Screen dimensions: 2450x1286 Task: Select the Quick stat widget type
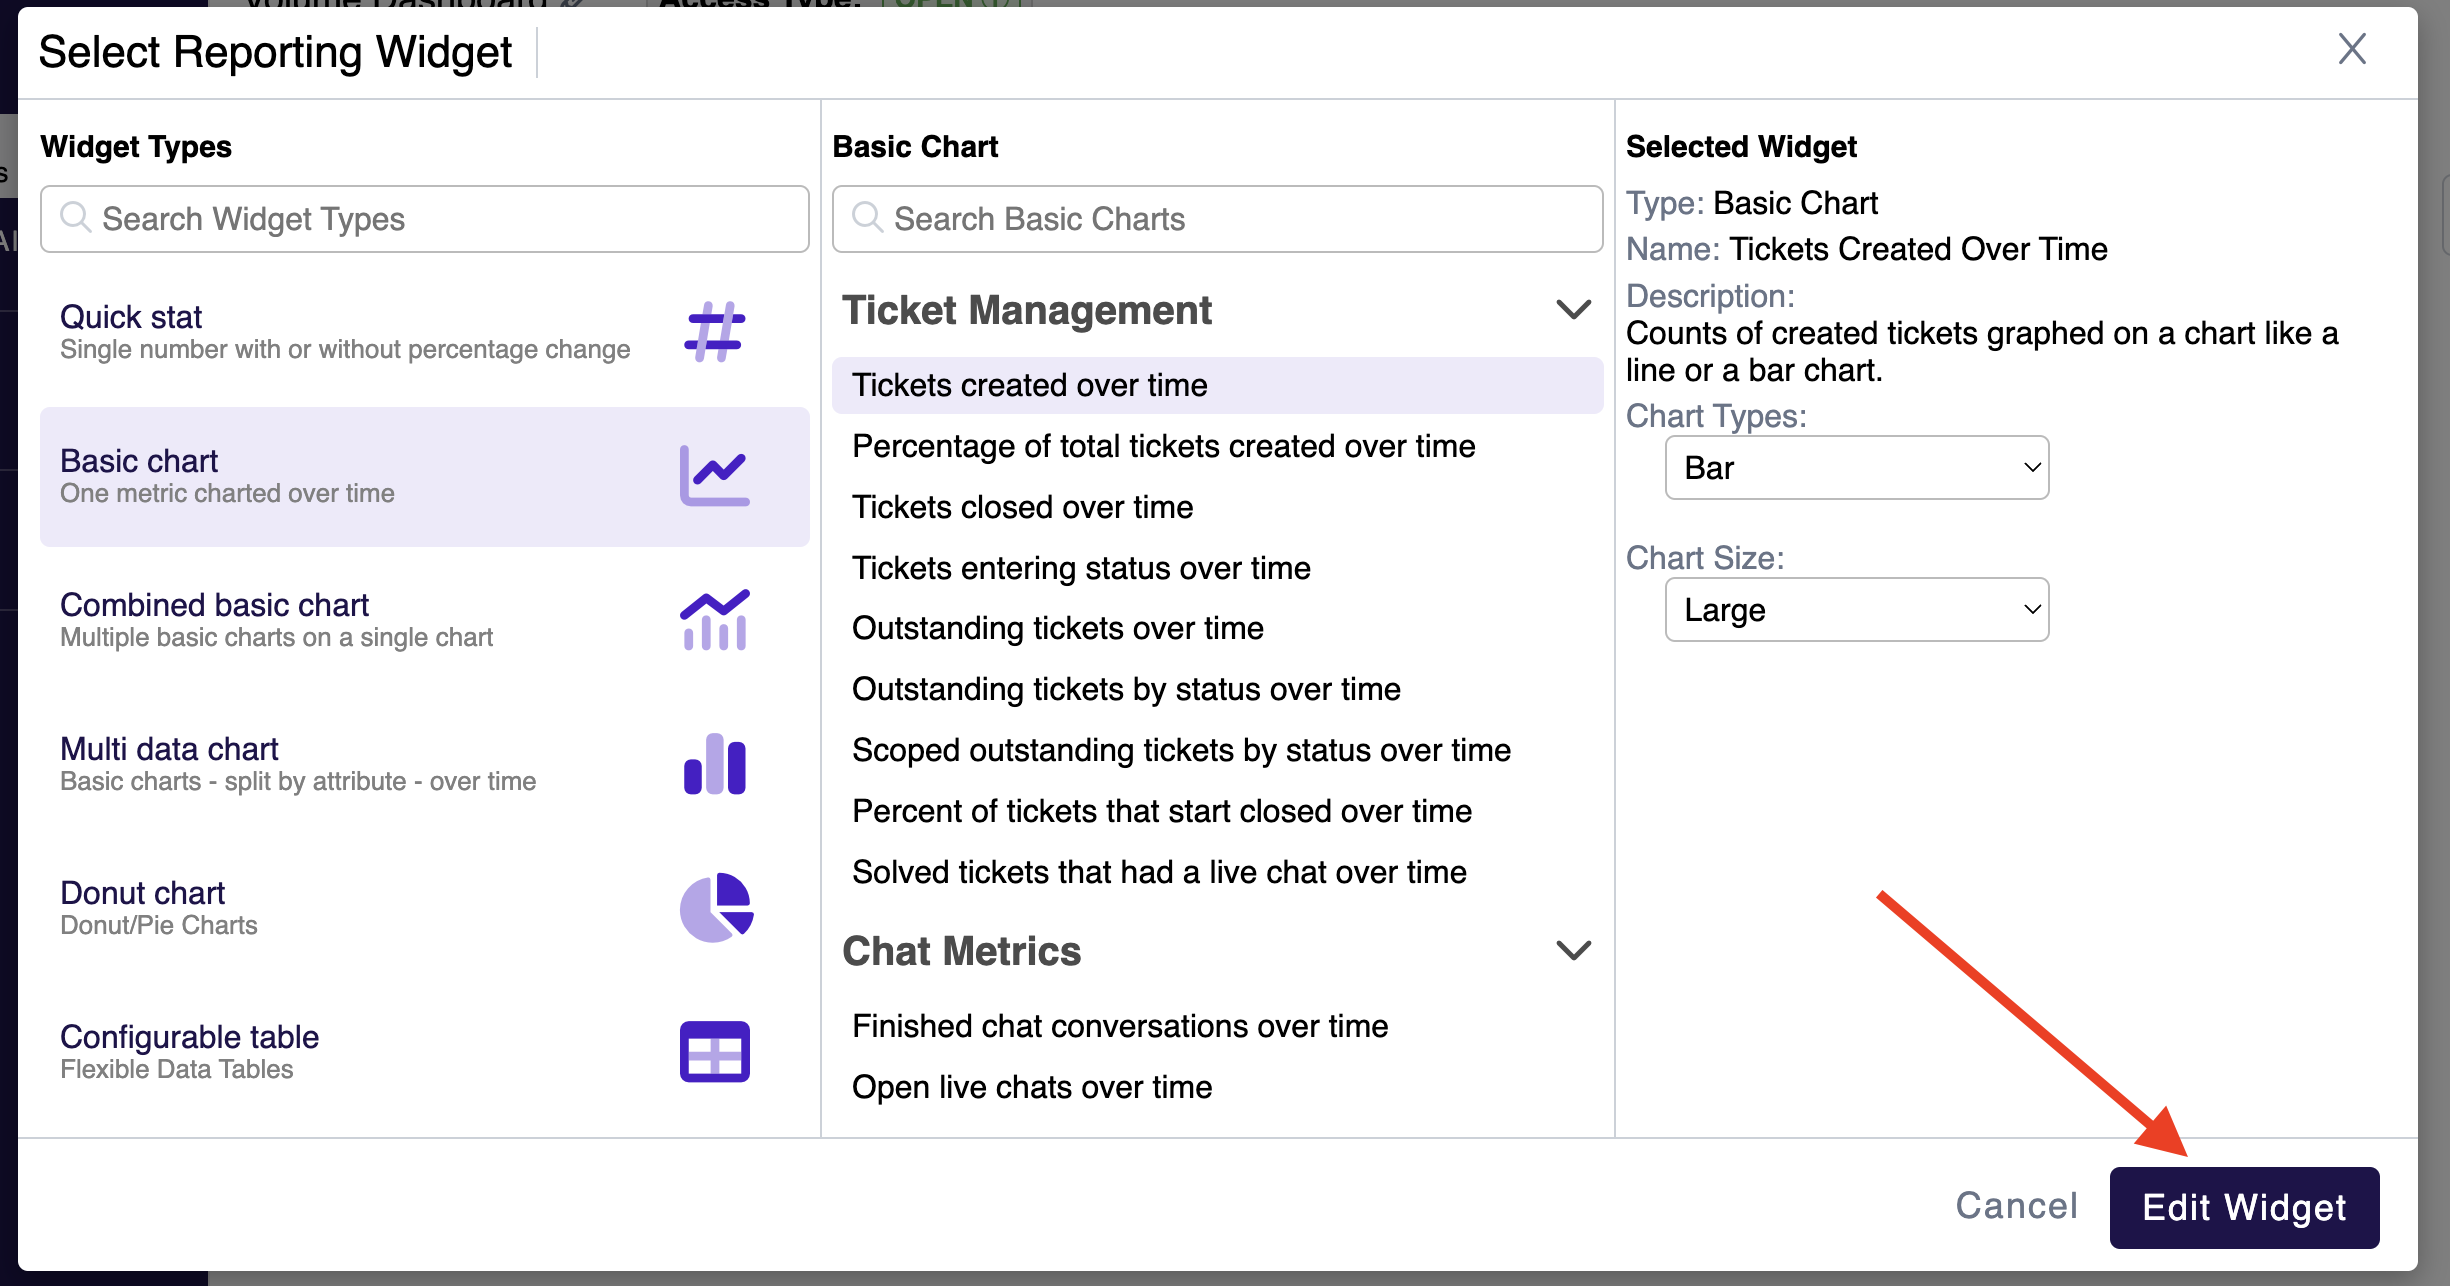coord(425,333)
